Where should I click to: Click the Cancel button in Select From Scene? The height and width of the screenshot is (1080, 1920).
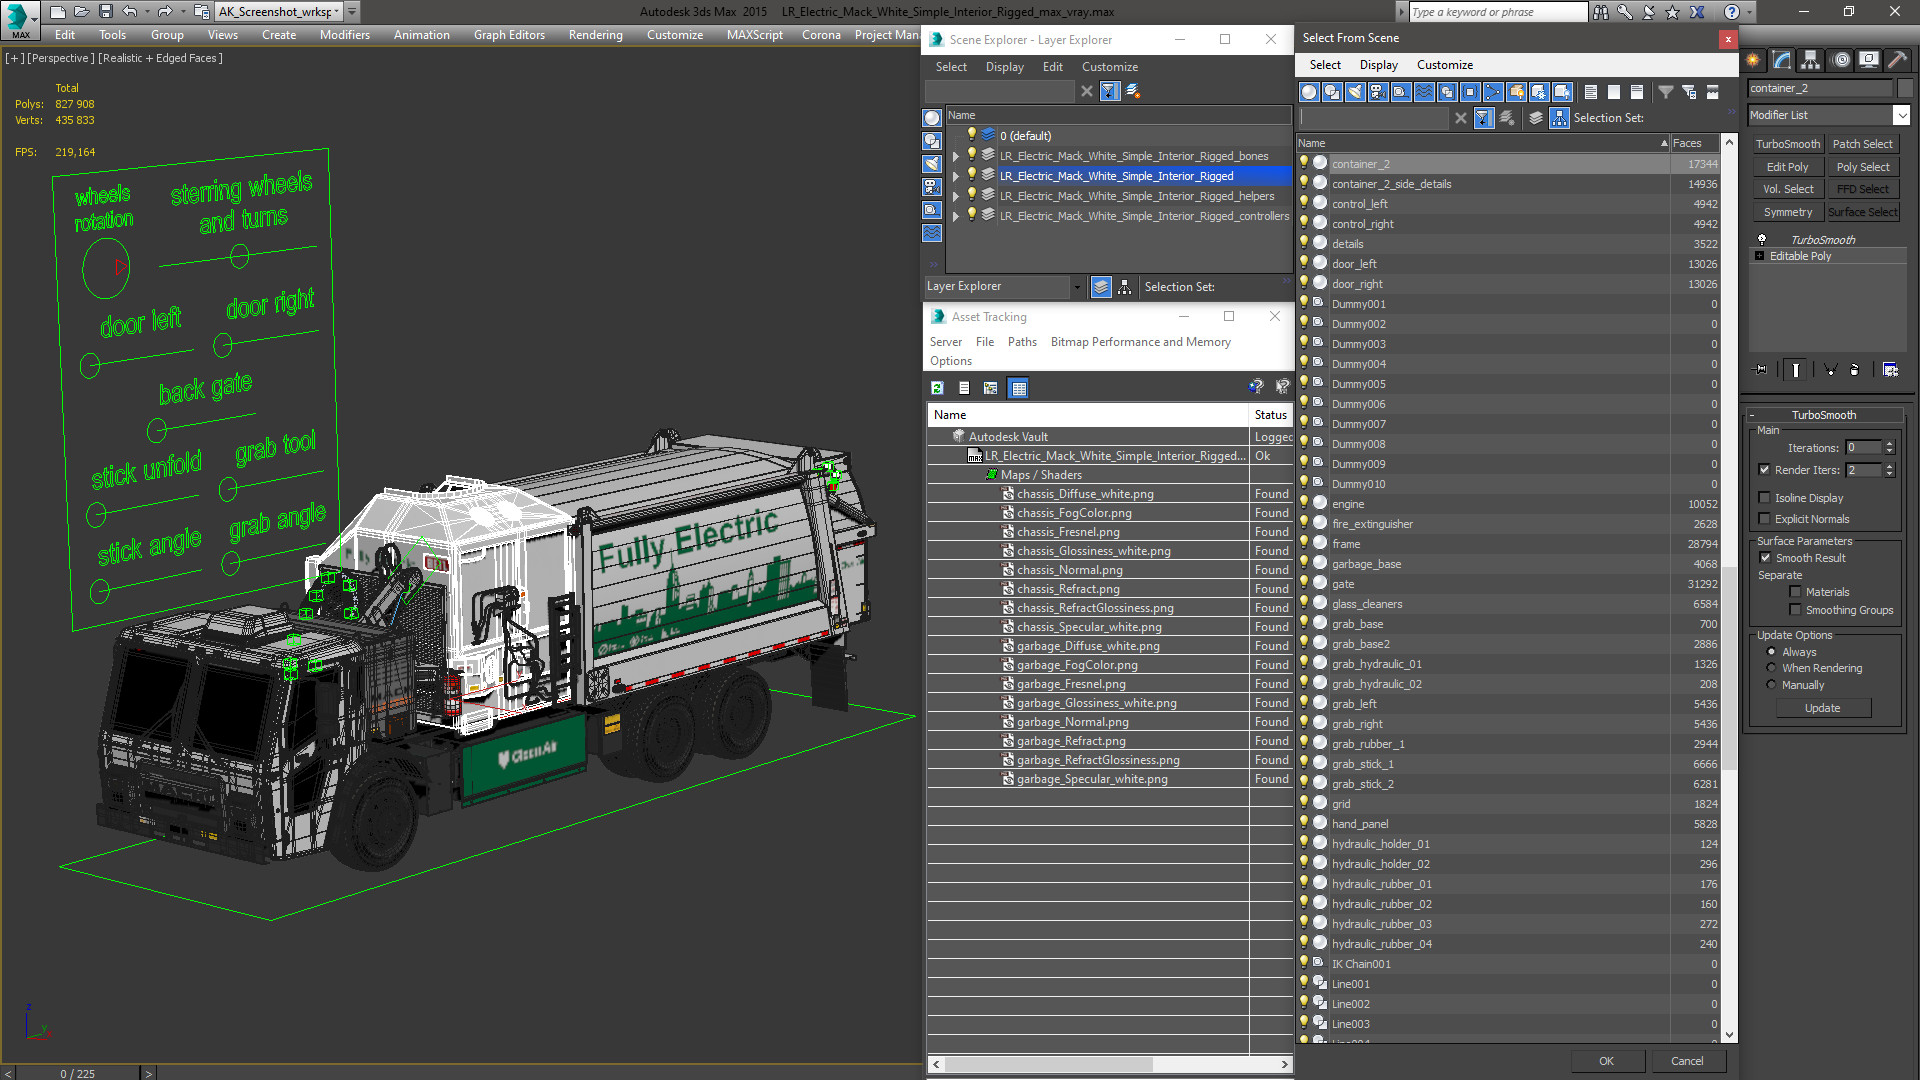click(1687, 1061)
